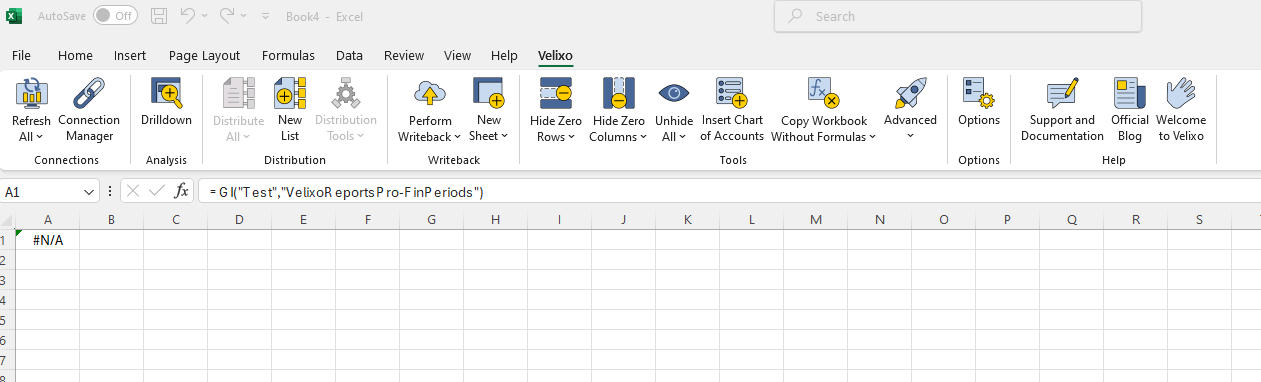Screen dimensions: 1261x382
Task: Open Support and Documentation
Action: [1062, 110]
